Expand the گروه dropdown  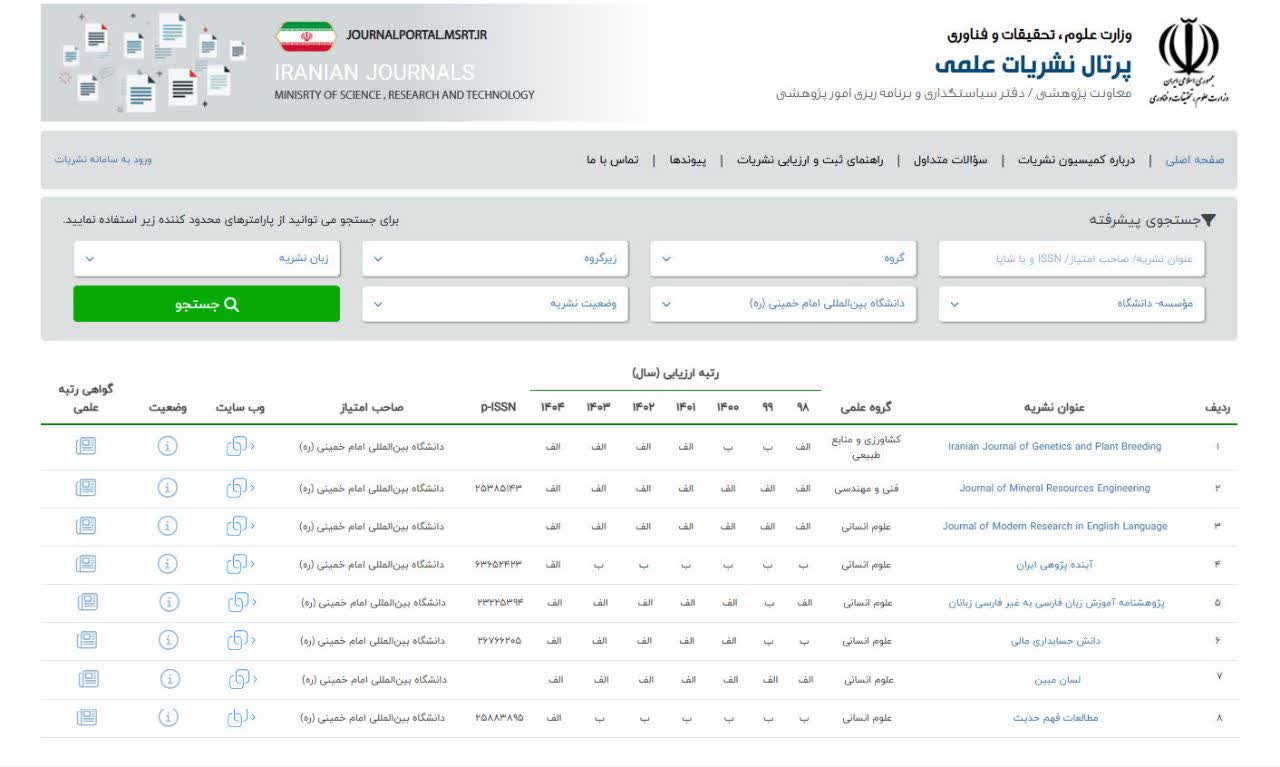tap(782, 258)
